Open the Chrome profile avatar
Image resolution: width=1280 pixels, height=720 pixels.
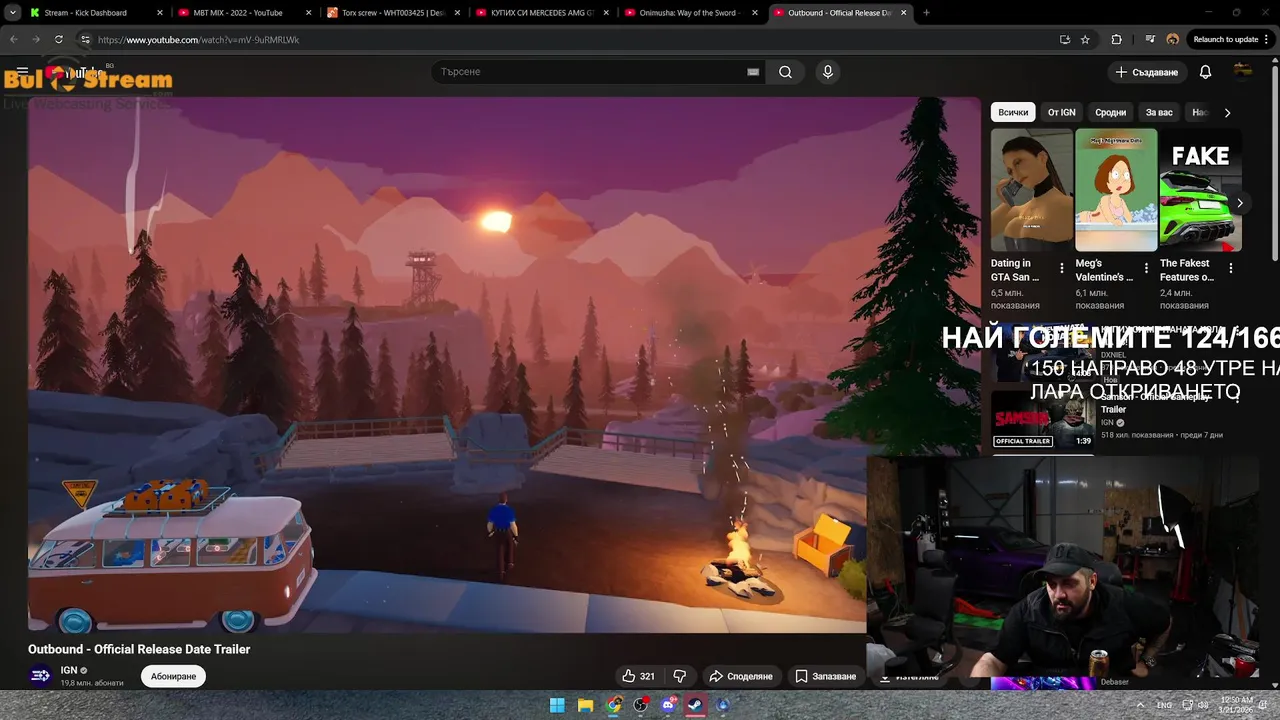(x=1172, y=39)
